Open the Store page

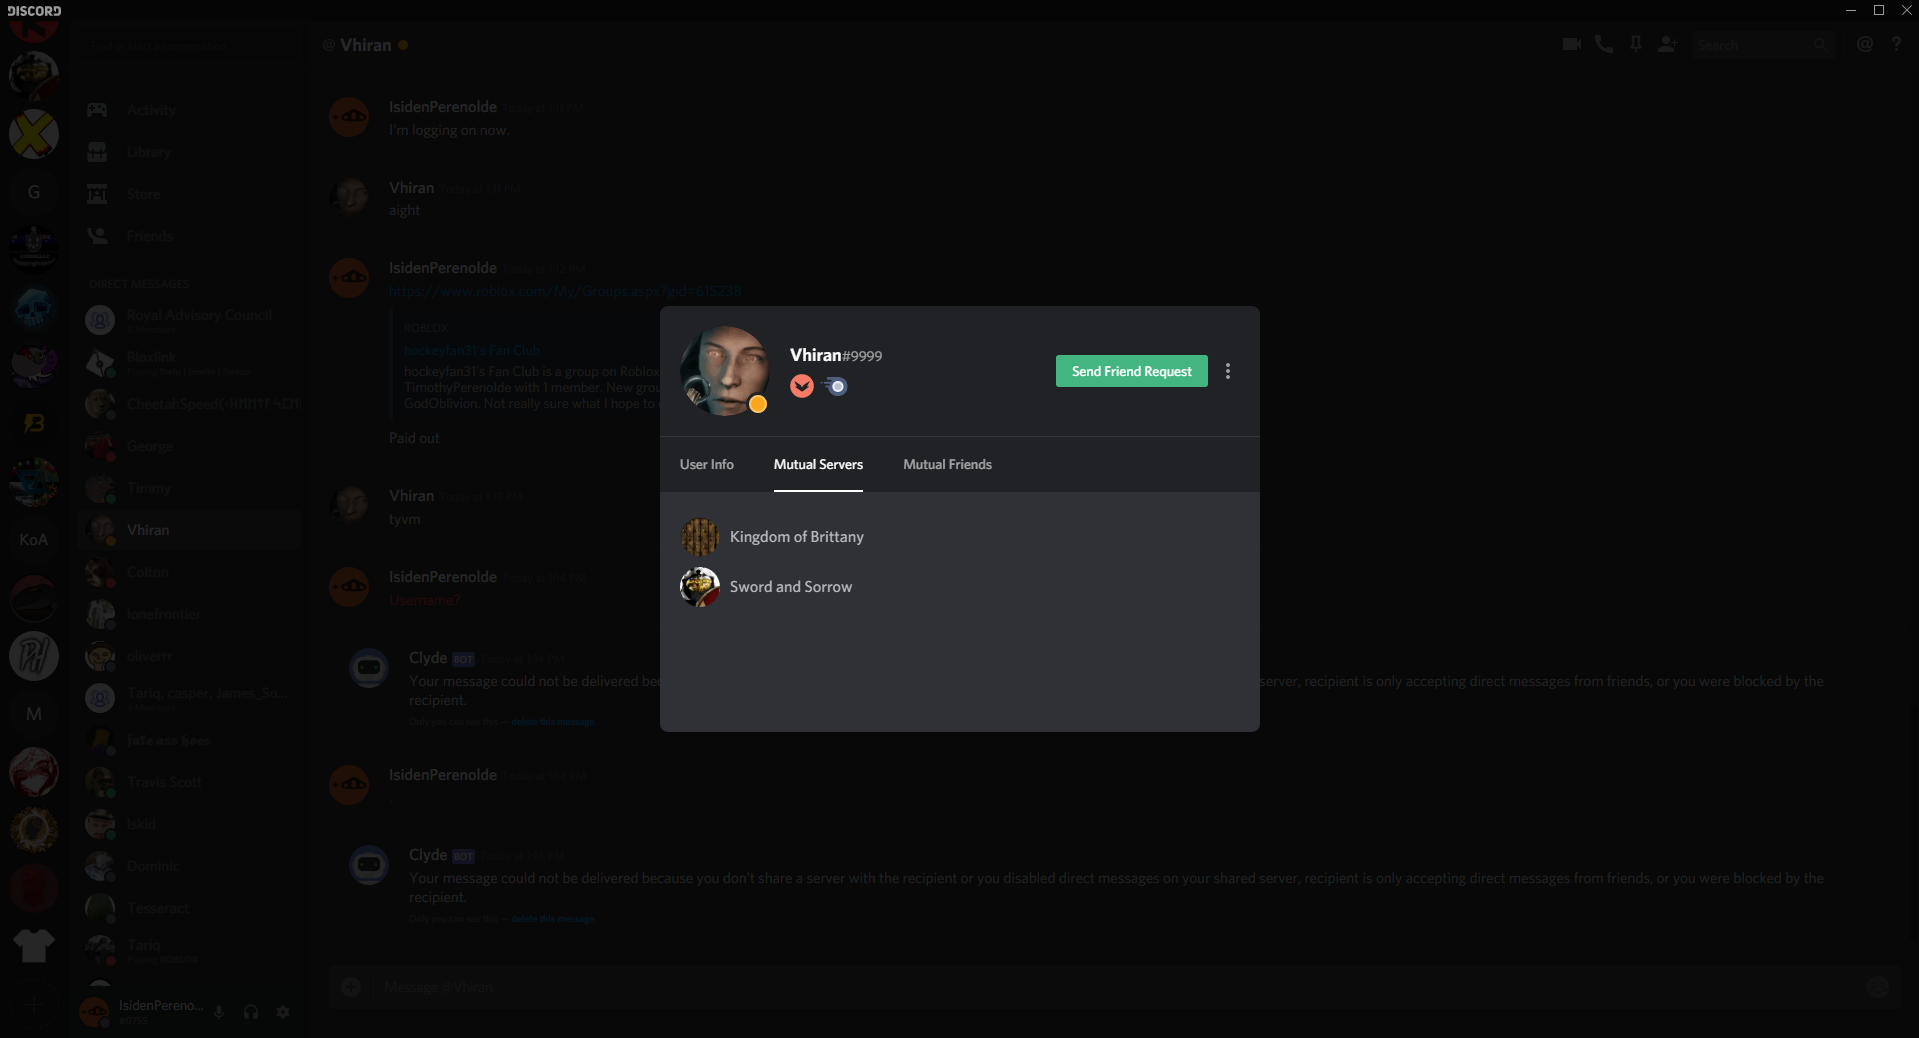click(189, 194)
